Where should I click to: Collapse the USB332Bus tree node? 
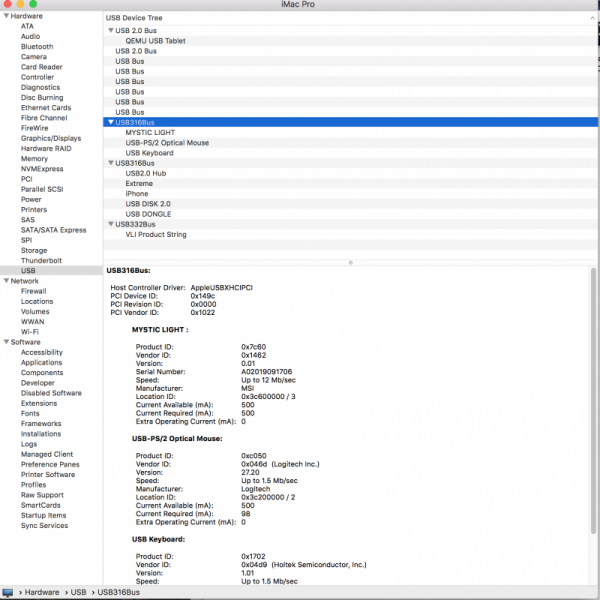[x=111, y=224]
